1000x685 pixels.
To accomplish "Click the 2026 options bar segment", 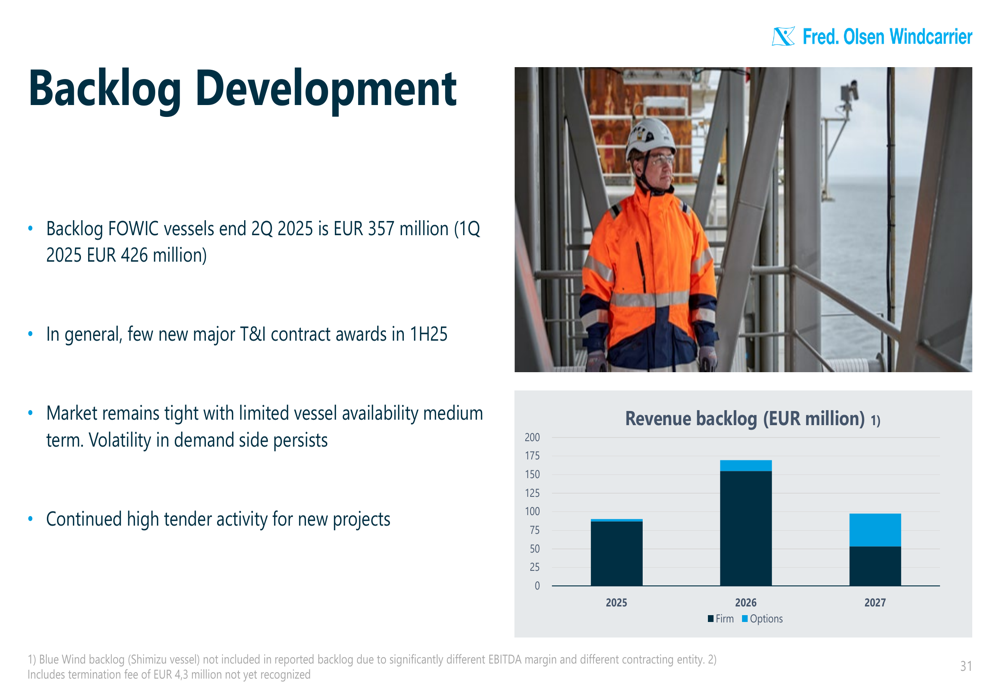I will 746,465.
